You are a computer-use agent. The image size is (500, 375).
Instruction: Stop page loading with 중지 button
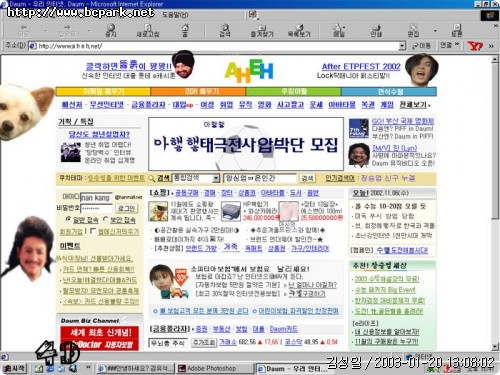111,30
